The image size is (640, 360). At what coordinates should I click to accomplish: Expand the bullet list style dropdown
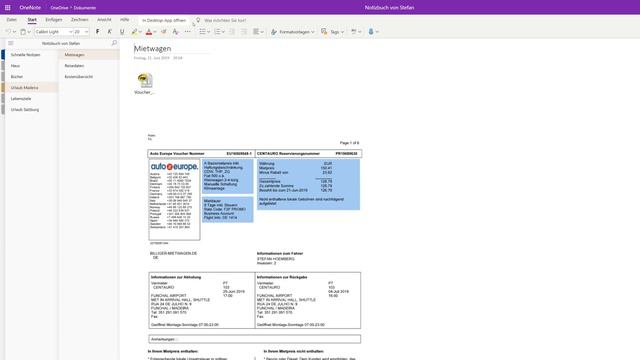pos(209,32)
